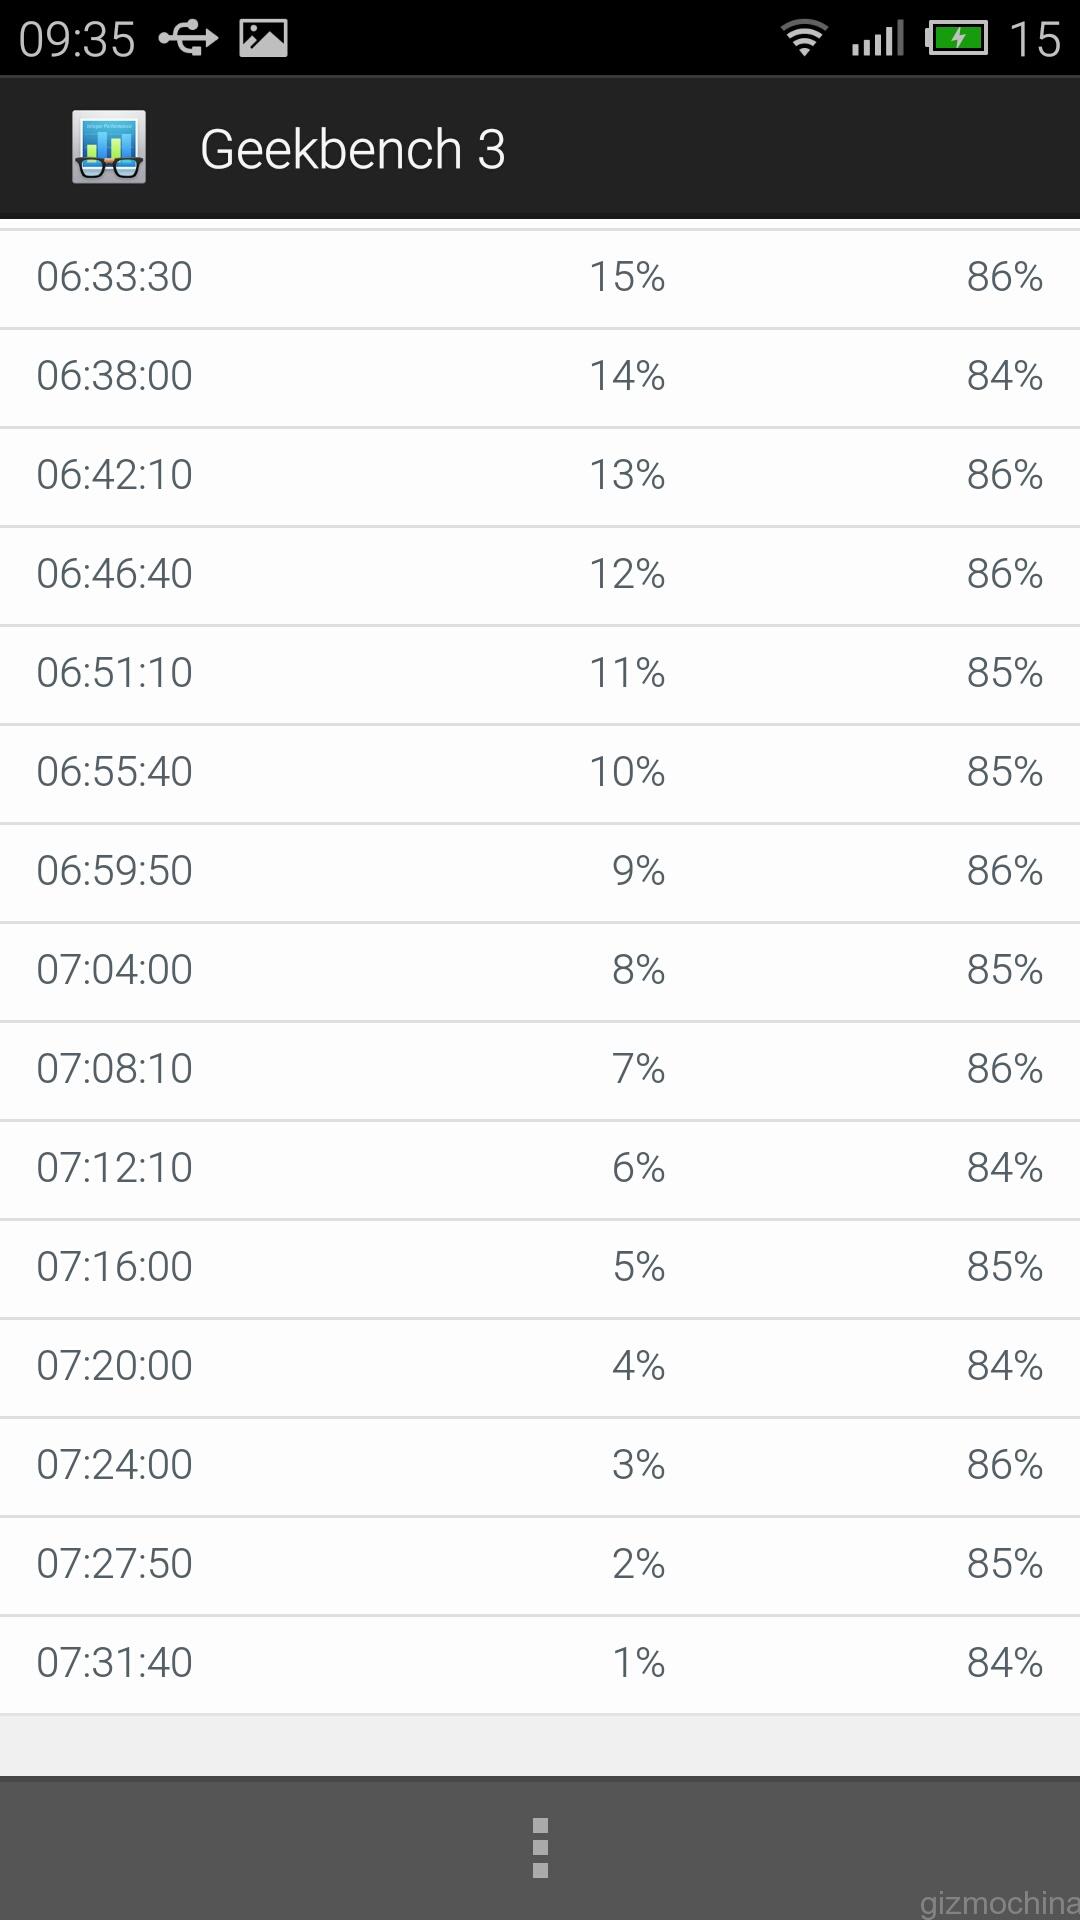Screen dimensions: 1080x1920
Task: Tap the battery charging icon
Action: 957,38
